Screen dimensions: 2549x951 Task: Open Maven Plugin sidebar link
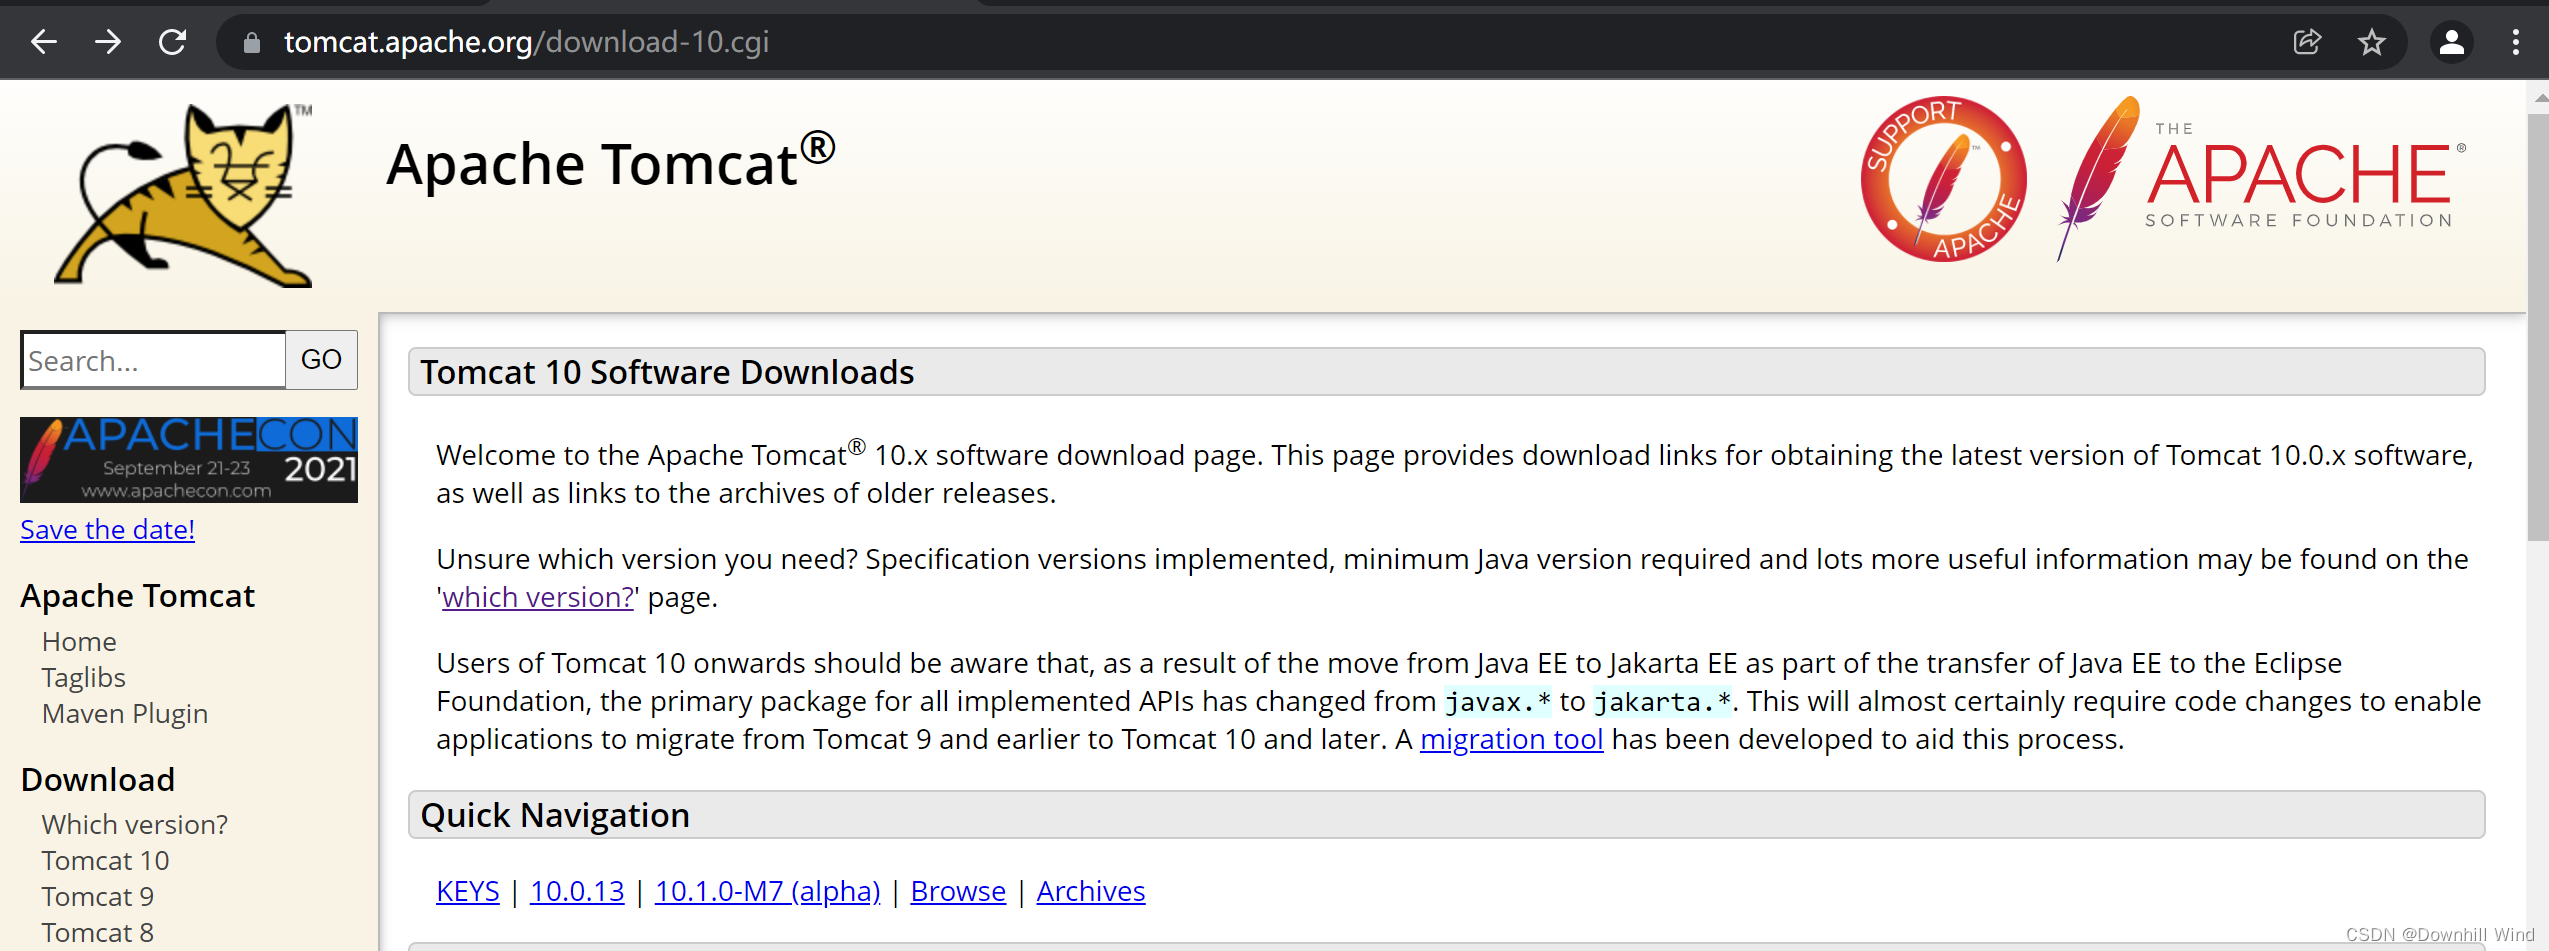pyautogui.click(x=125, y=713)
